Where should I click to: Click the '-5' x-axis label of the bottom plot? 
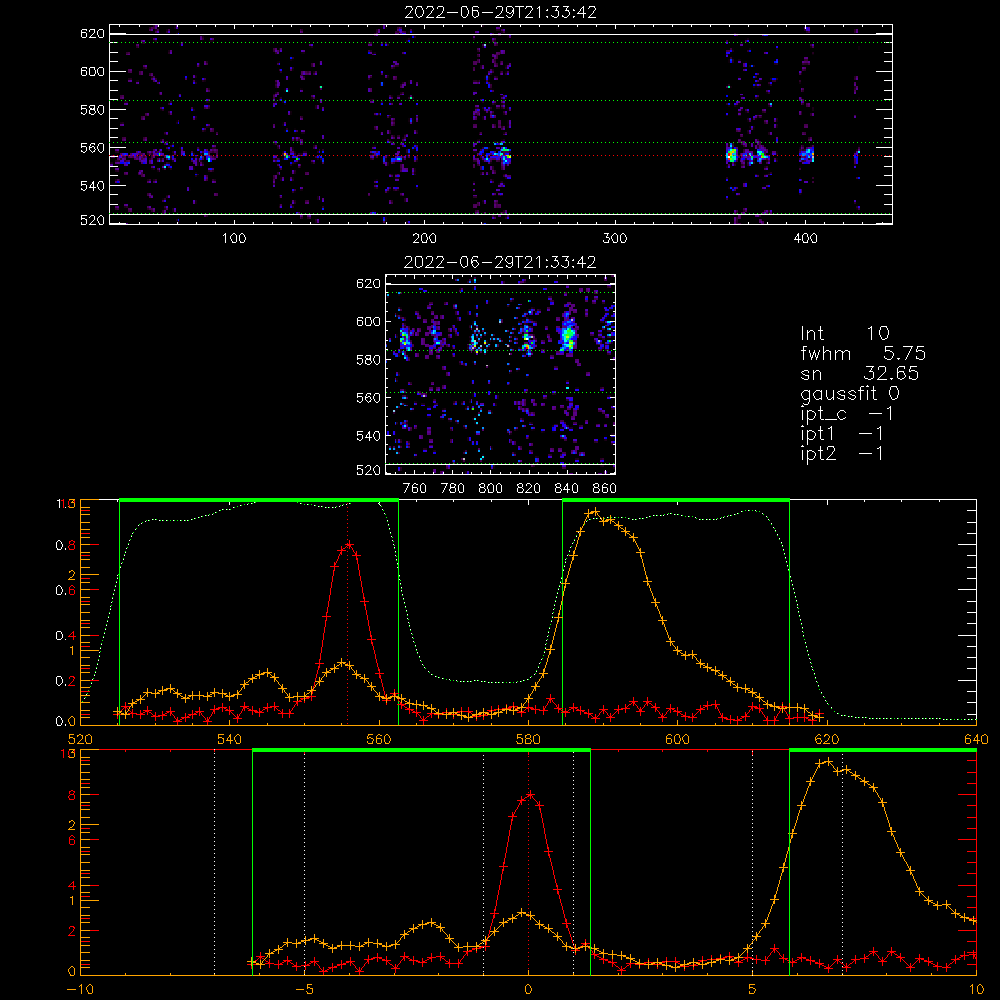pos(304,989)
